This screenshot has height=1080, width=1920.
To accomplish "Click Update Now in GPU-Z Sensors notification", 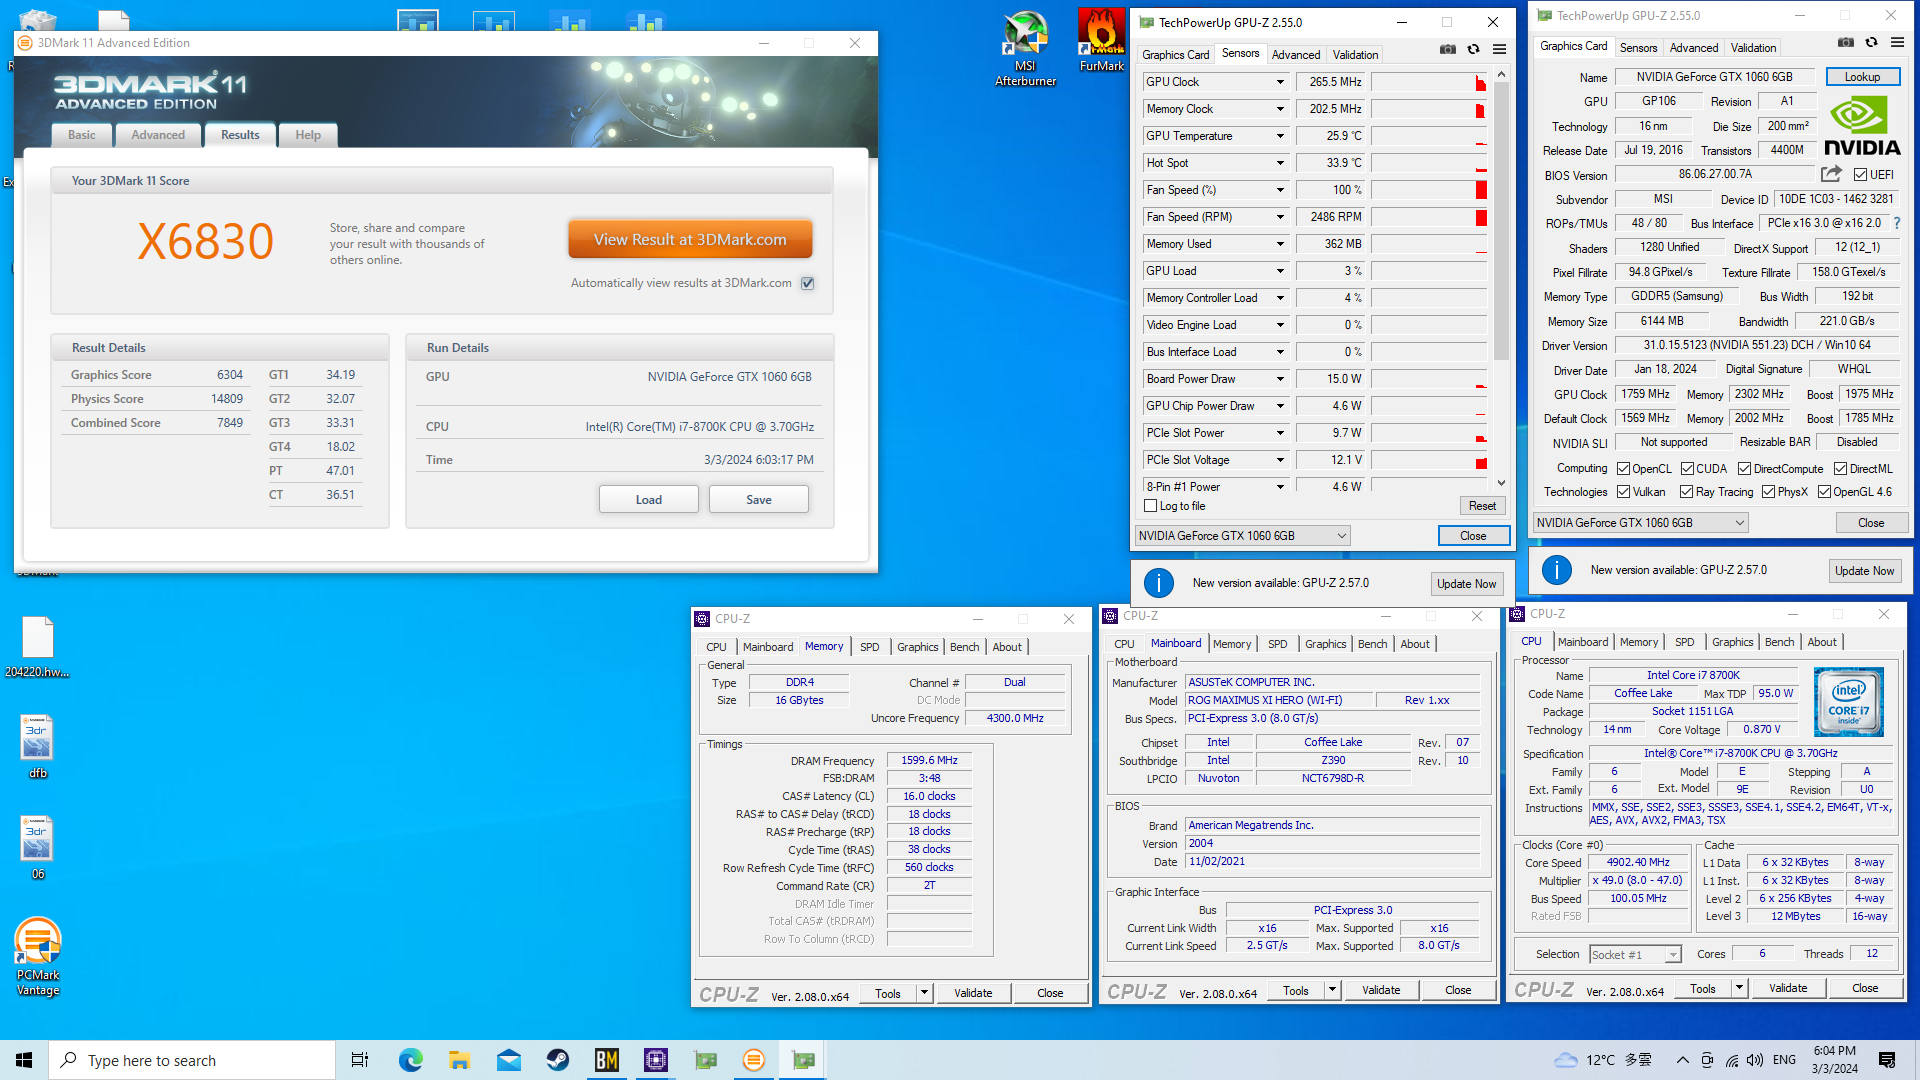I will [x=1467, y=584].
